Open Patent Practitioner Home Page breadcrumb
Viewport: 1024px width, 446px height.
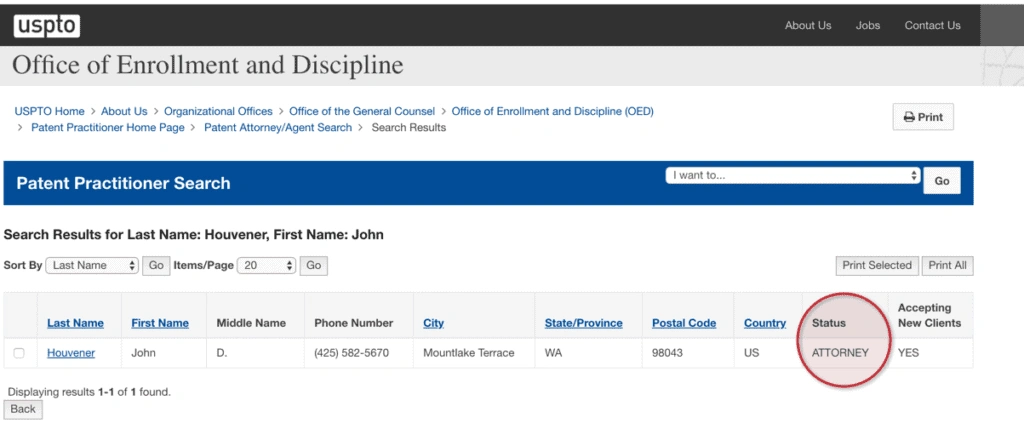108,127
